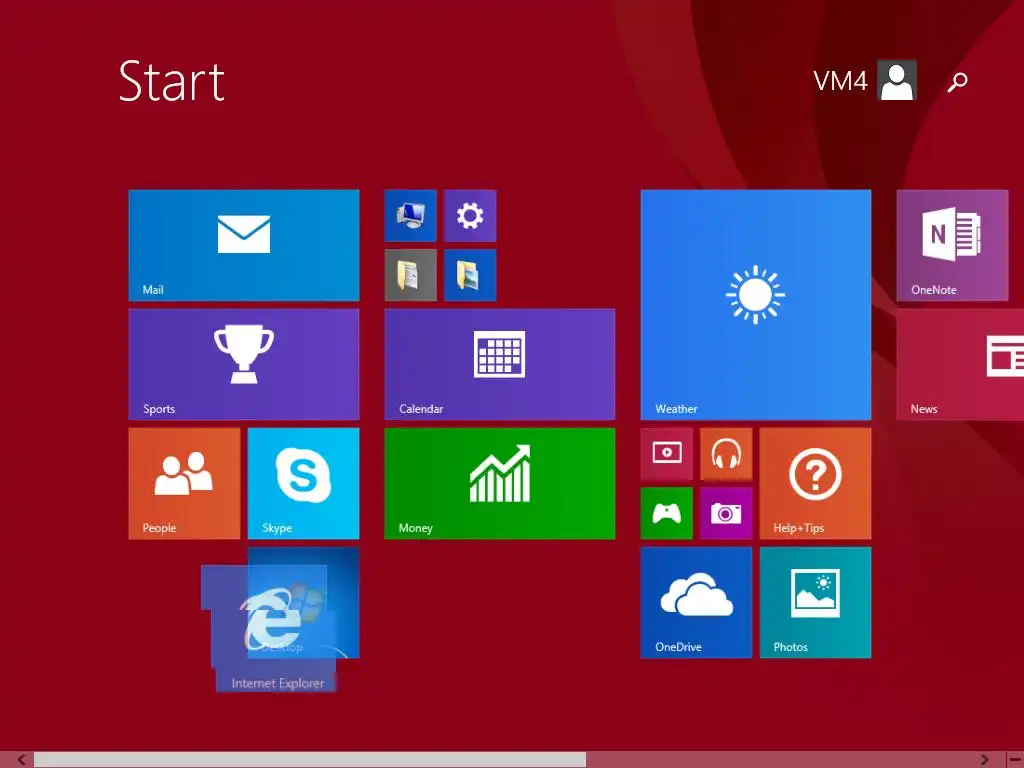Screen dimensions: 1024x768
Task: Launch the OneNote tile
Action: click(x=952, y=246)
